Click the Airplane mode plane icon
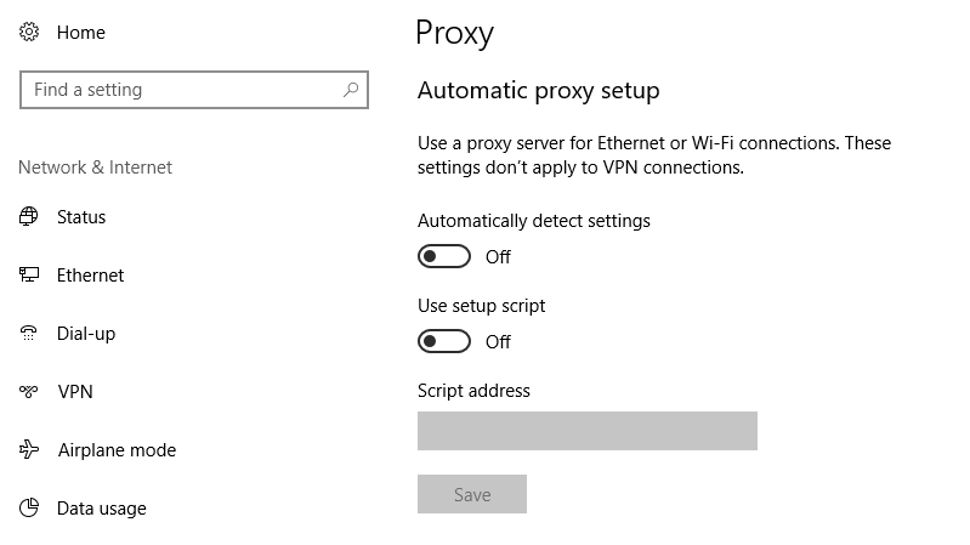 [29, 450]
